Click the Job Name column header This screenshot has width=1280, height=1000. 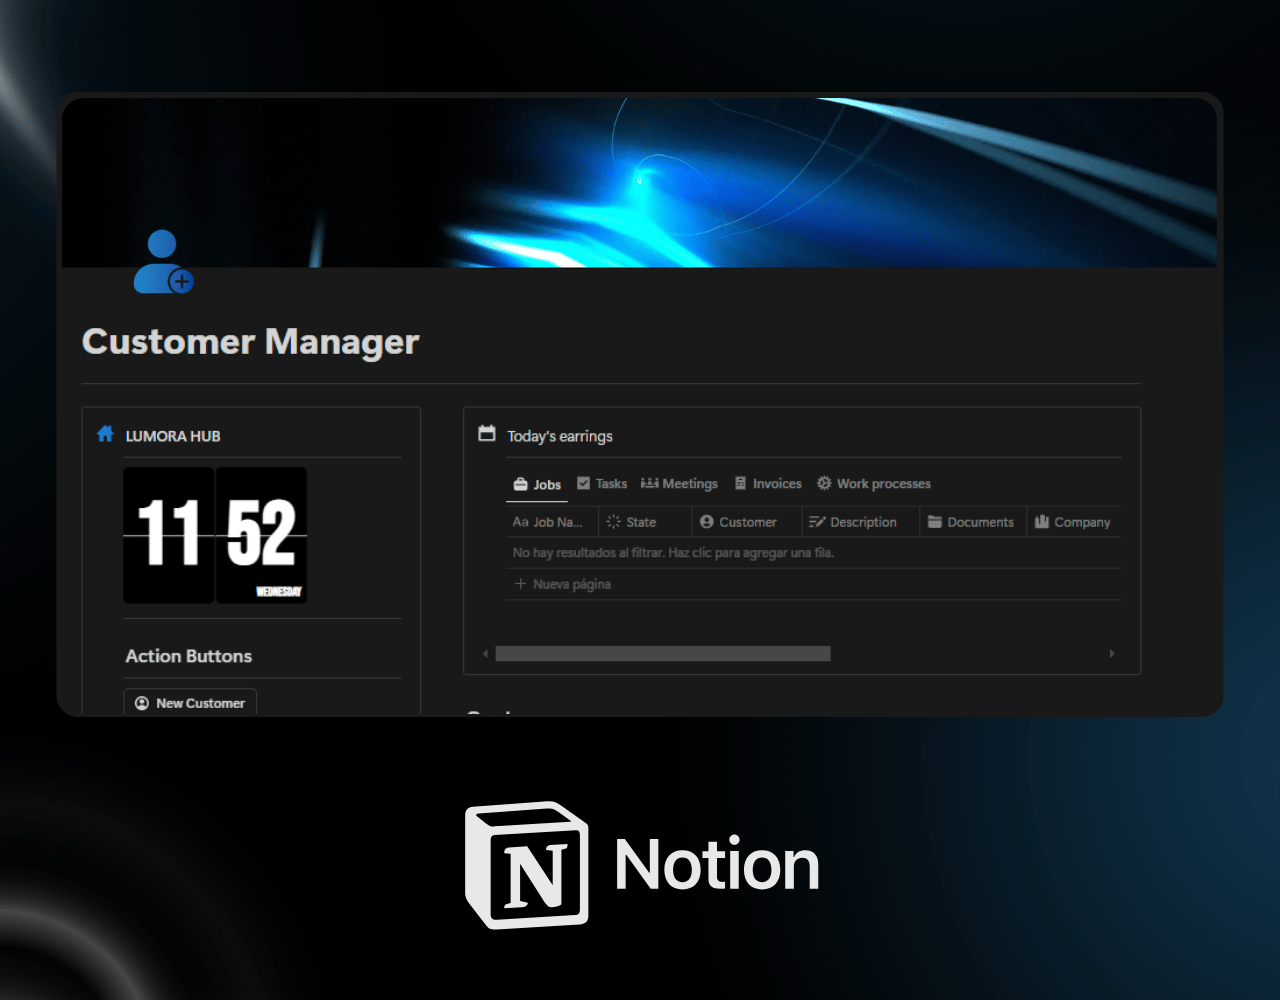tap(552, 522)
